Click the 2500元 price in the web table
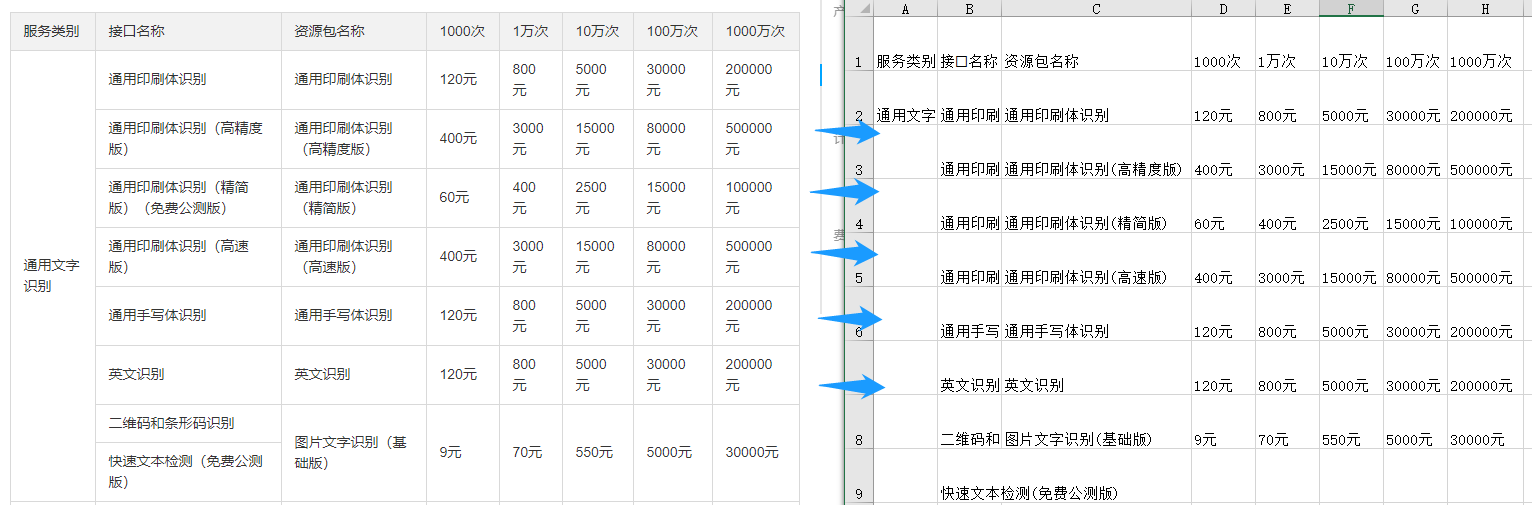The height and width of the screenshot is (505, 1532). tap(591, 197)
